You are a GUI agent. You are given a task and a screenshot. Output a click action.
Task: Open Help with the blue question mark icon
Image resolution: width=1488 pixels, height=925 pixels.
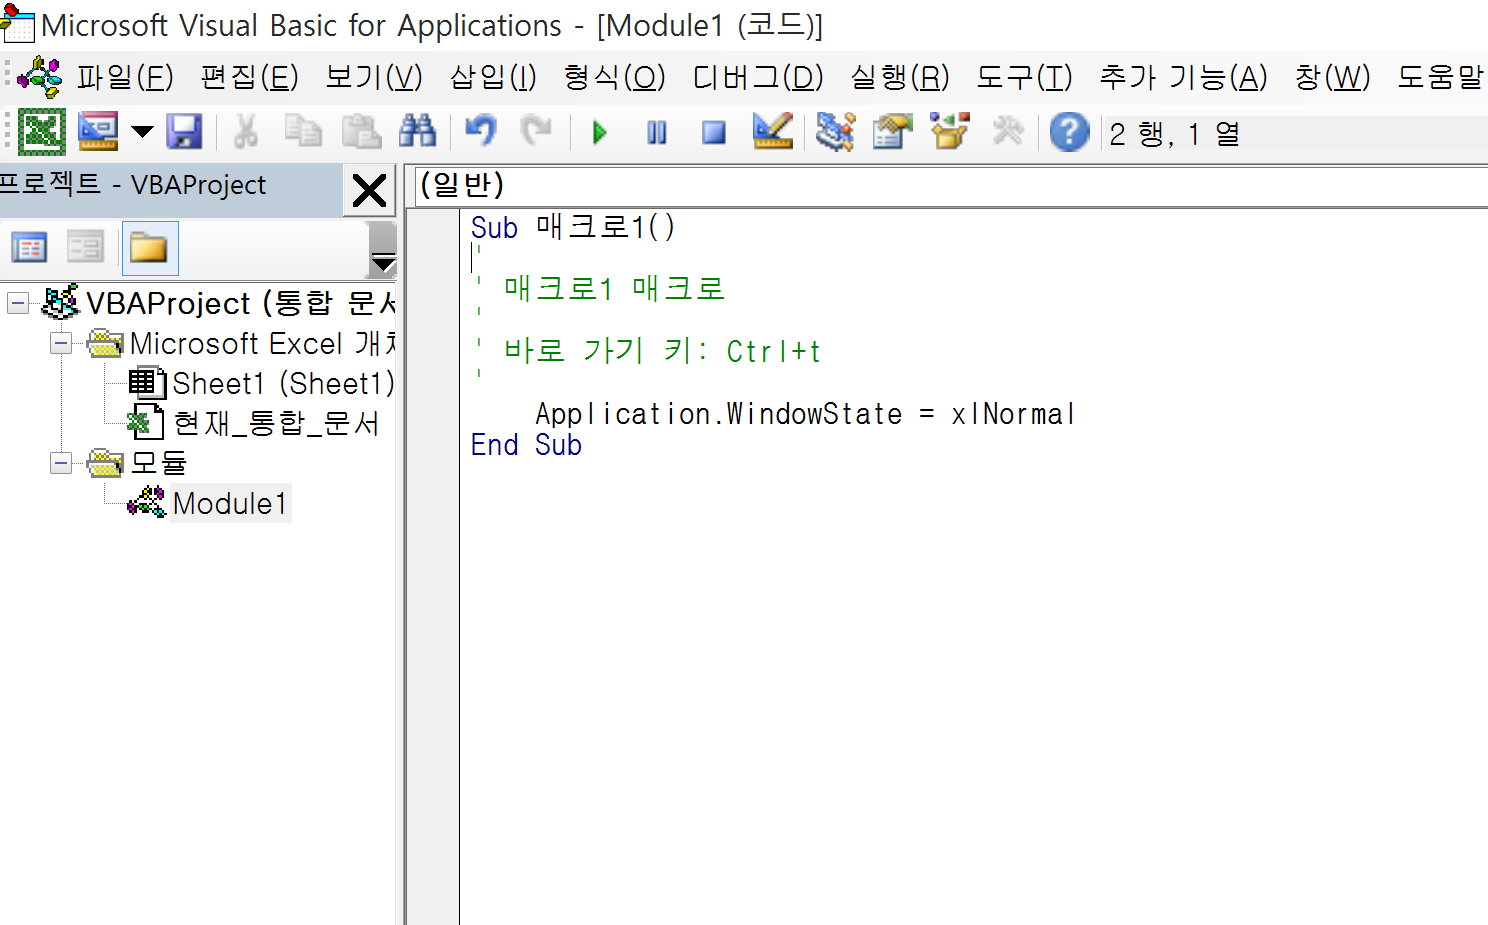click(1069, 131)
